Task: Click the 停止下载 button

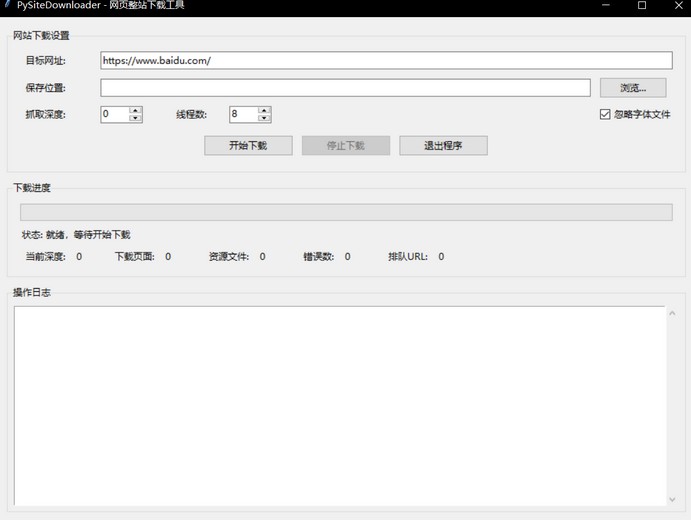Action: tap(345, 146)
